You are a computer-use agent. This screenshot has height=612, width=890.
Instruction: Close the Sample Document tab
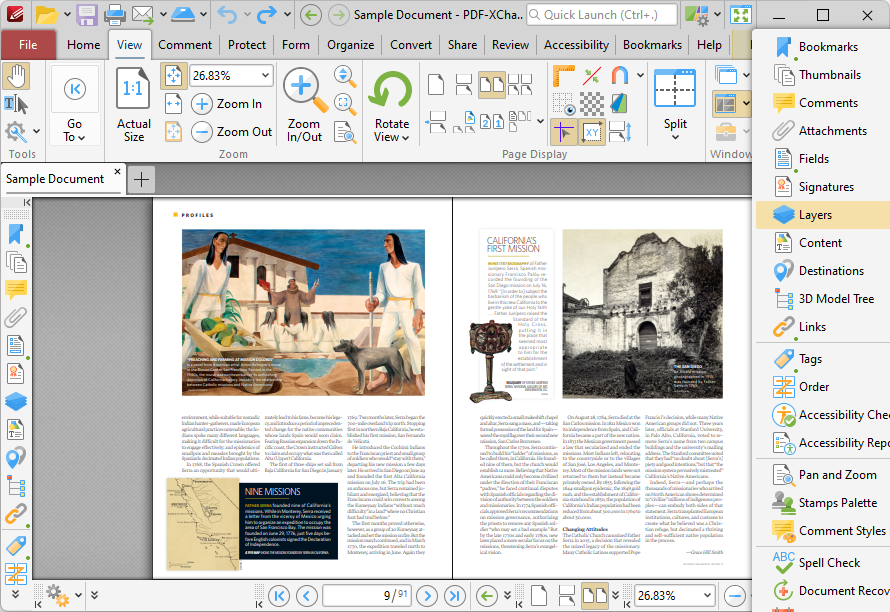pos(117,171)
